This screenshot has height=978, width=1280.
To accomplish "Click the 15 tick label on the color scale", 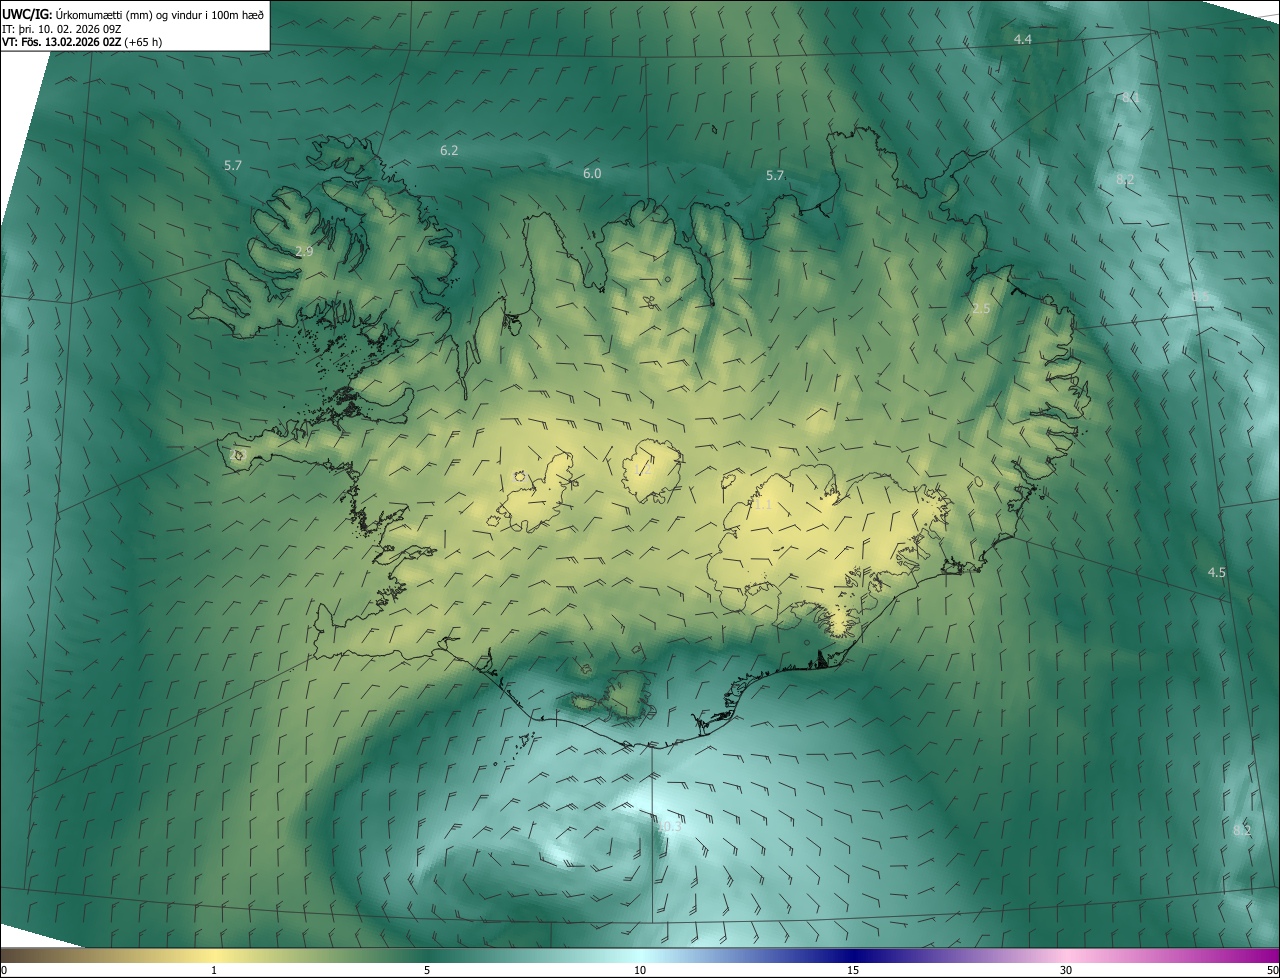I will coord(853,971).
